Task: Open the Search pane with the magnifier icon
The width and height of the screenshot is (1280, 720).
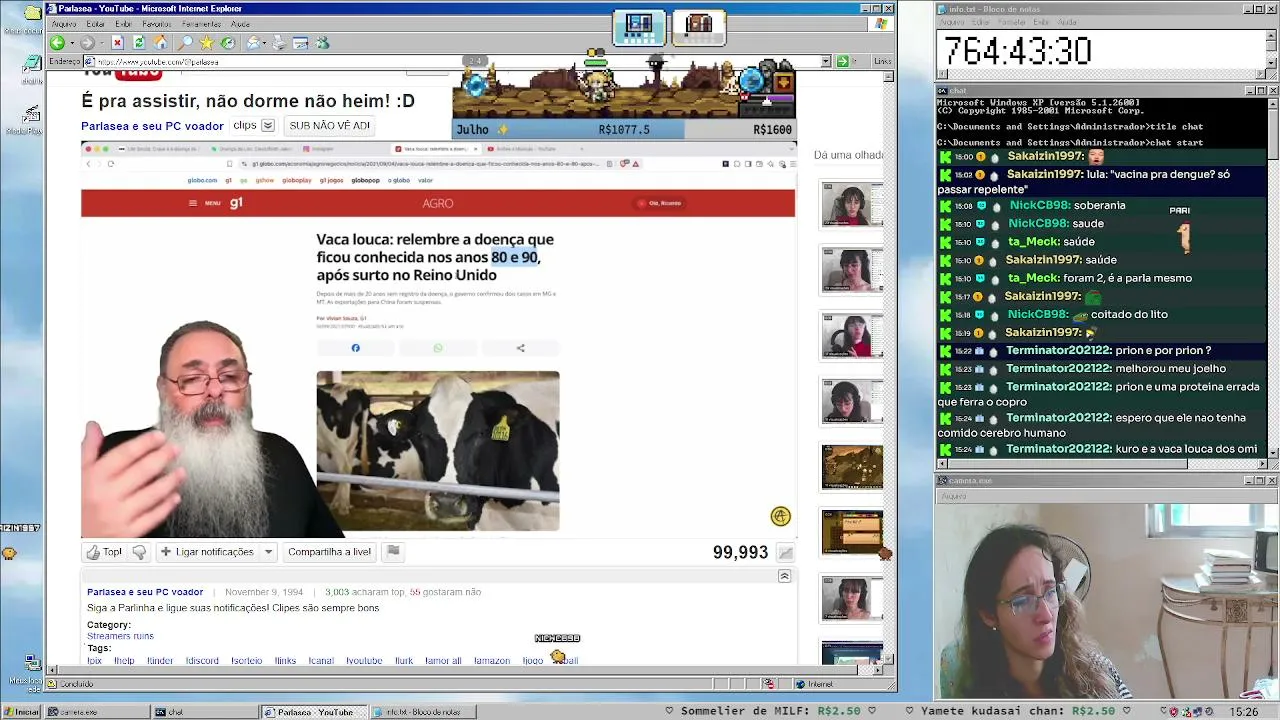Action: (x=185, y=43)
